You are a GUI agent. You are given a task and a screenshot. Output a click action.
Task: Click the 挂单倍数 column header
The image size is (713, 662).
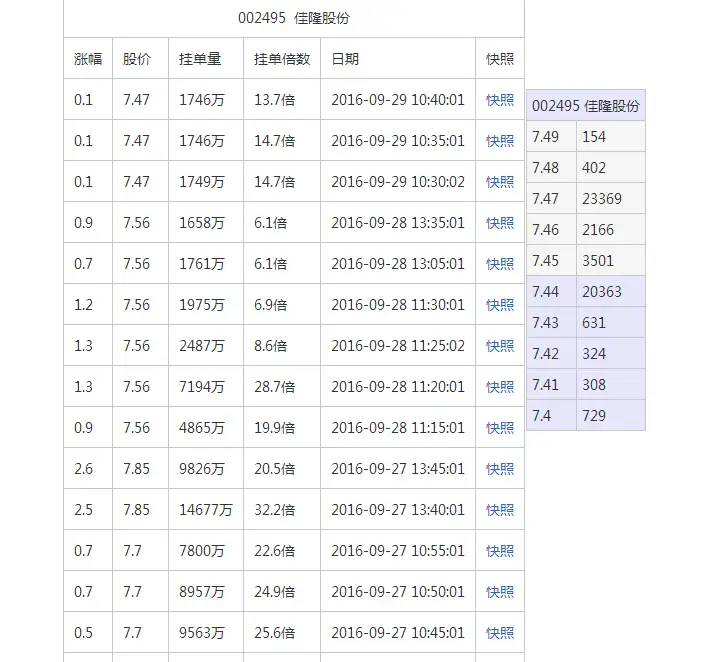click(282, 59)
